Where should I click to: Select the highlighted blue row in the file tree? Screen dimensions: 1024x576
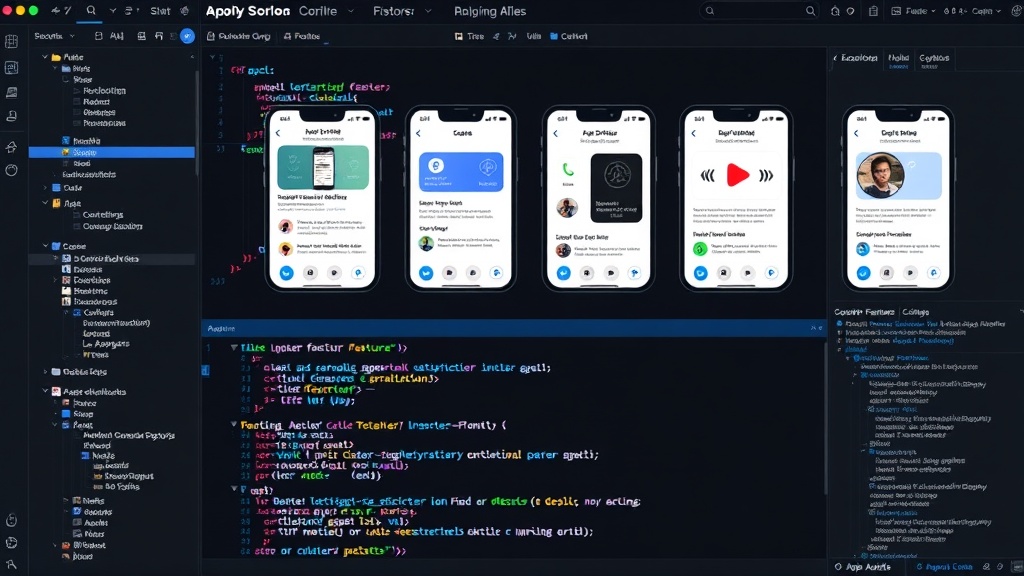(x=112, y=152)
